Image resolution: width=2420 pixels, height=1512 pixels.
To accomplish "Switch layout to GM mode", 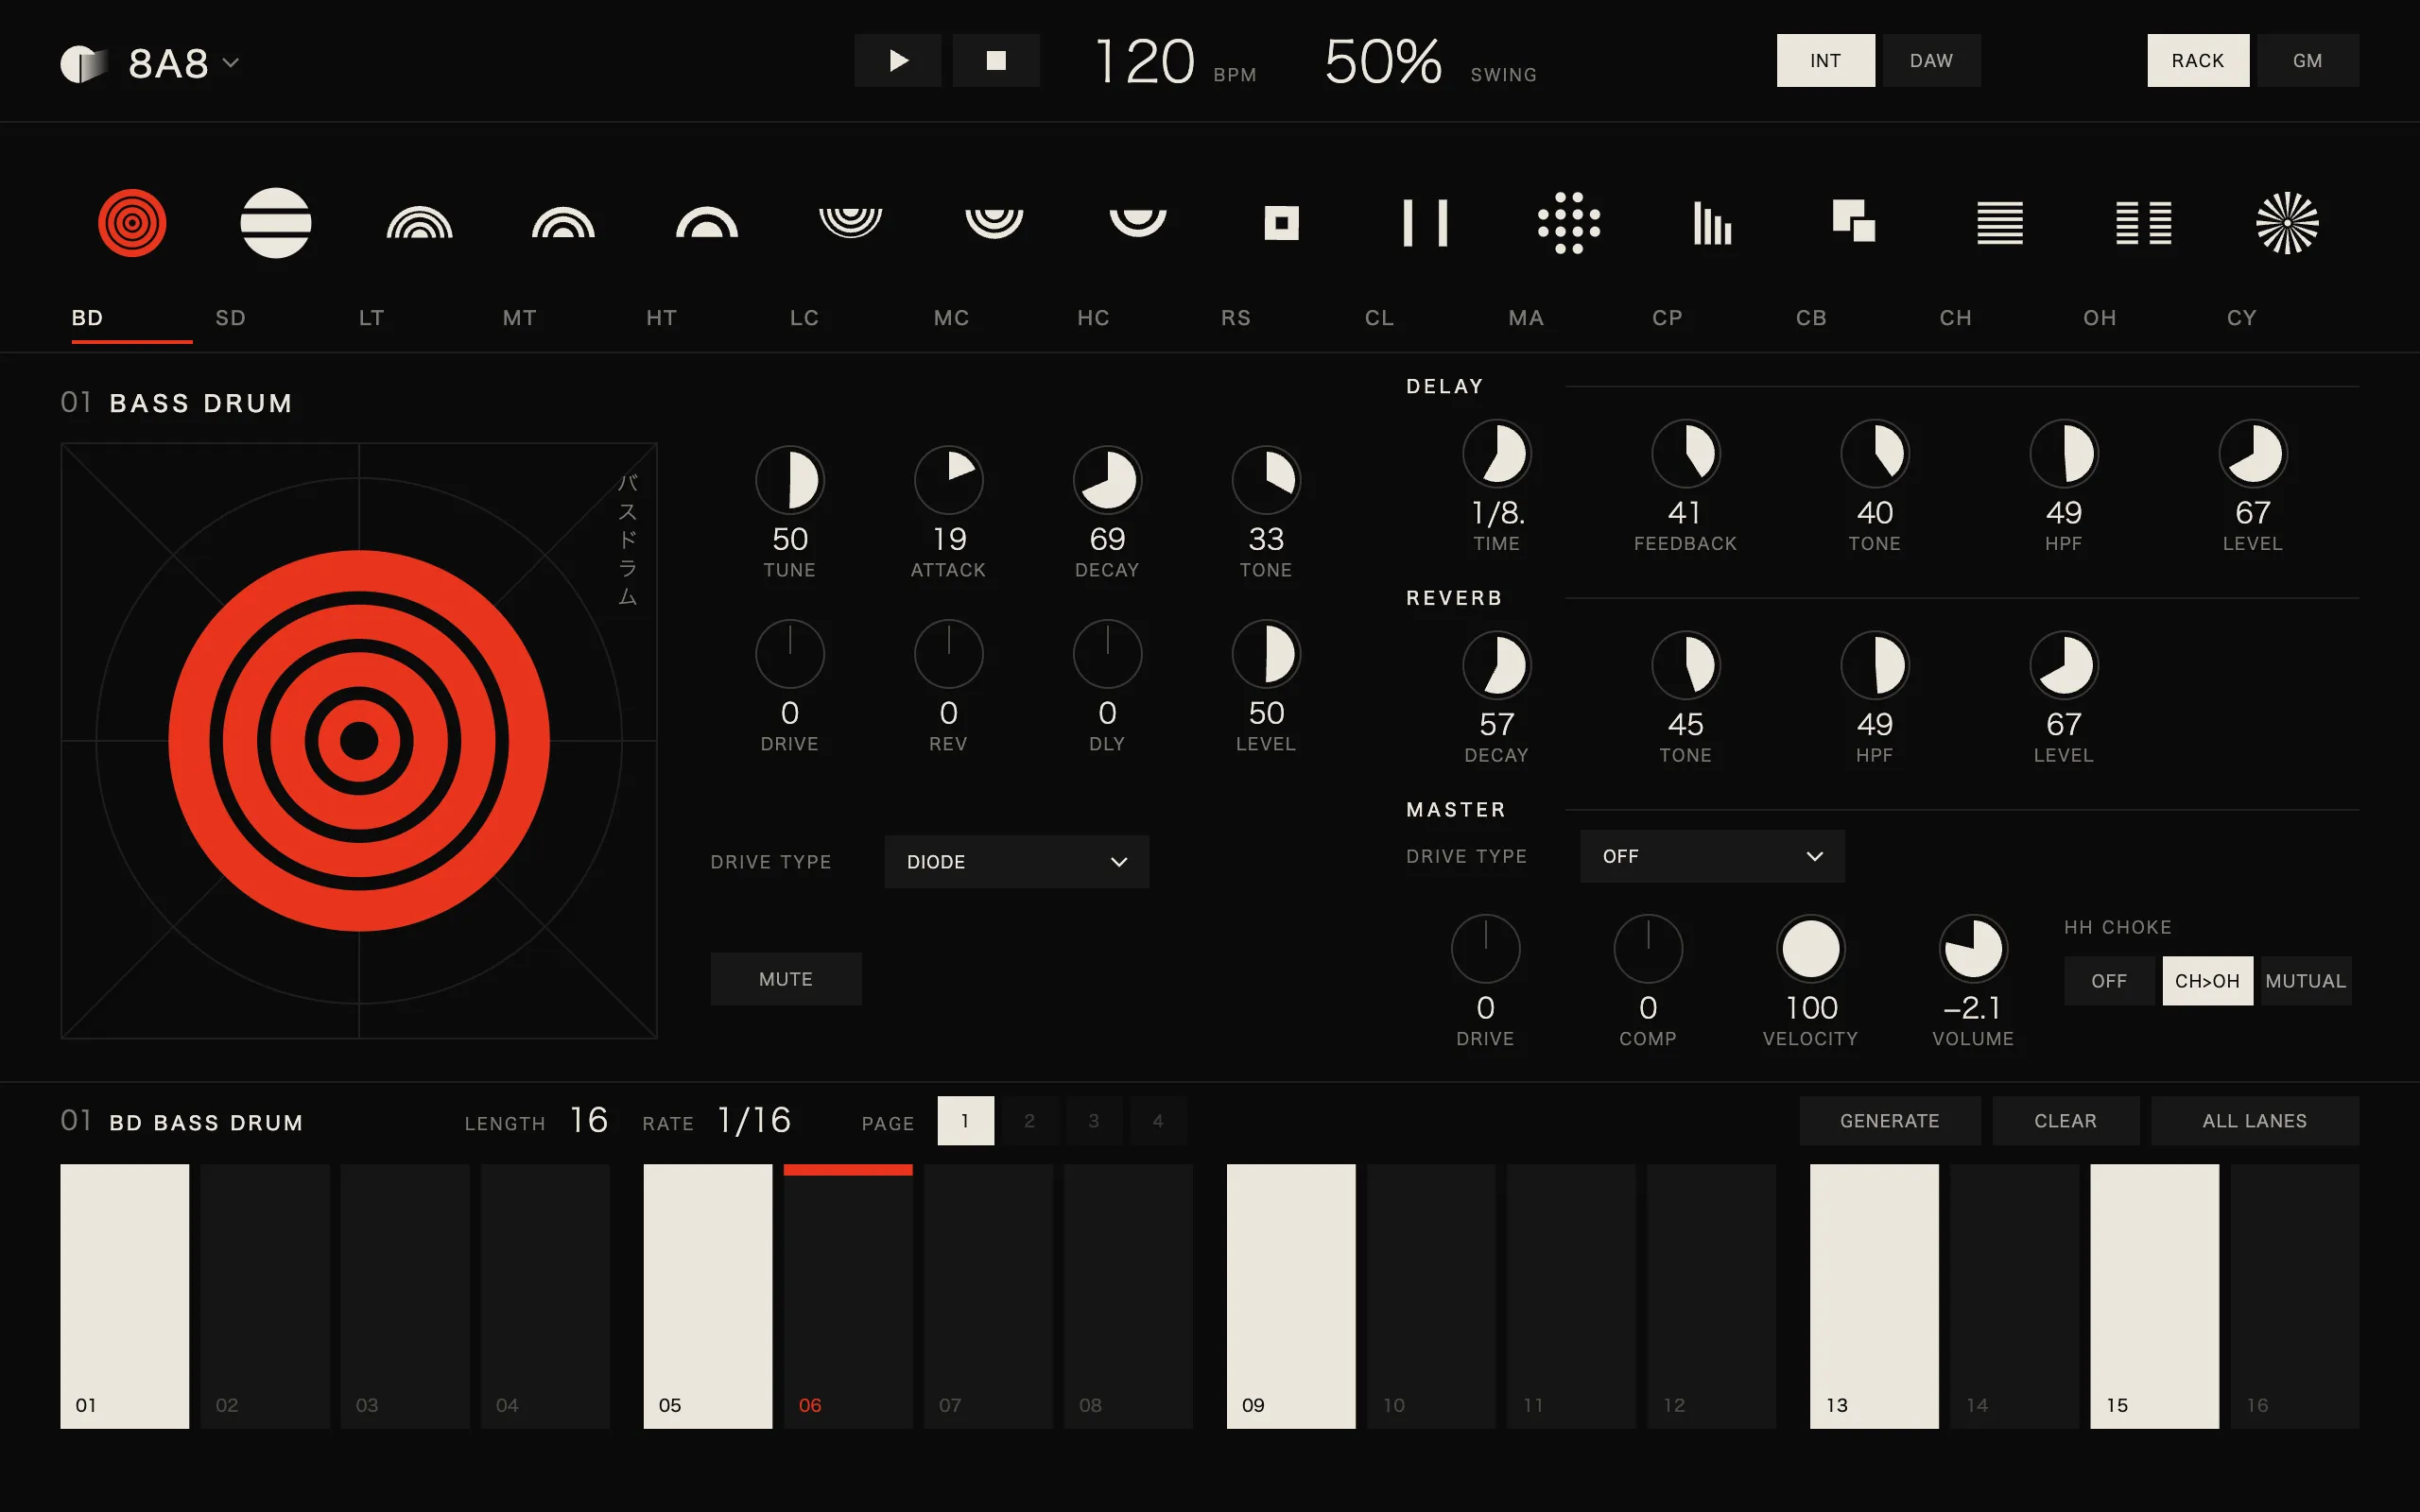I will coord(2308,60).
